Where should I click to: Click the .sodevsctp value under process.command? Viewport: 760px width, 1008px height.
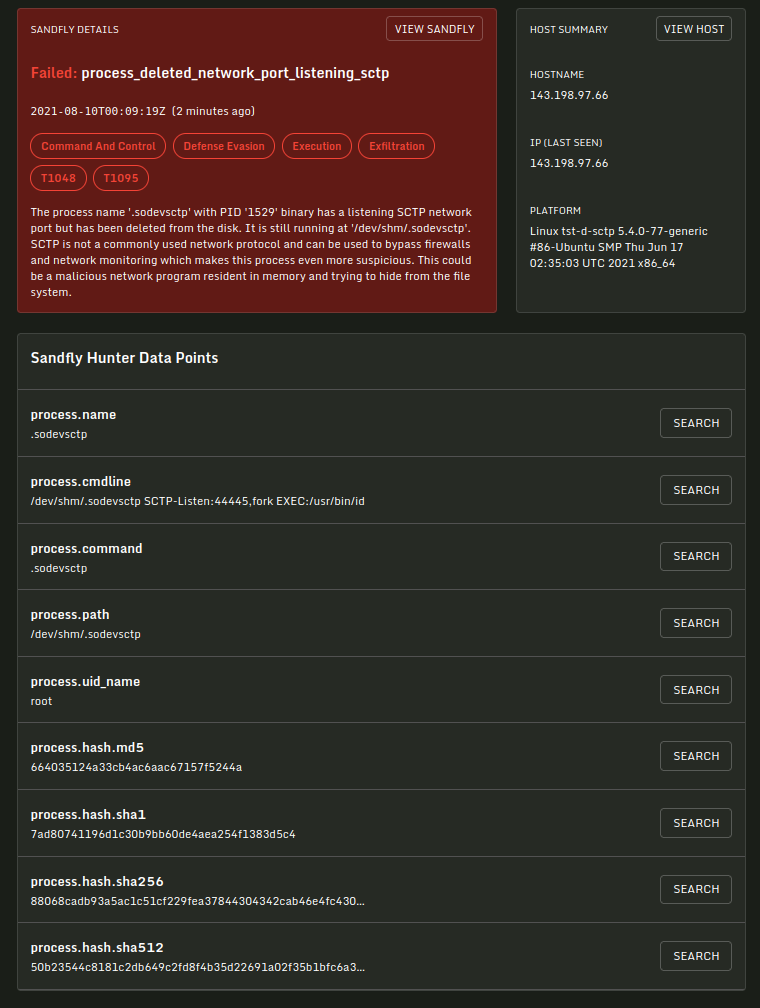(59, 568)
